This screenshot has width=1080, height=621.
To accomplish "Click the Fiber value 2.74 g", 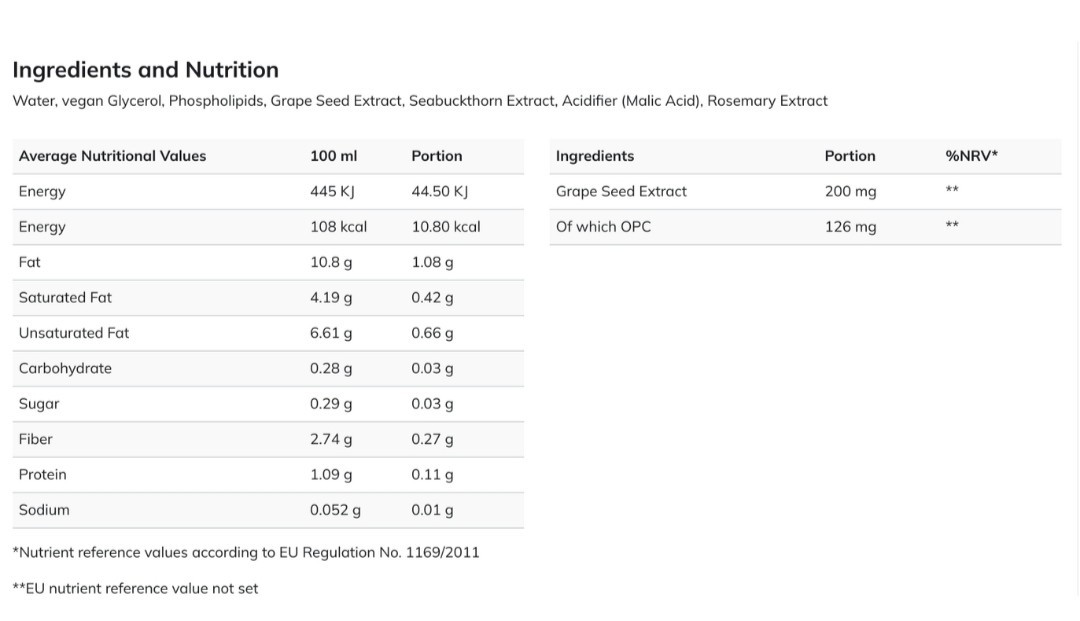I will click(331, 439).
